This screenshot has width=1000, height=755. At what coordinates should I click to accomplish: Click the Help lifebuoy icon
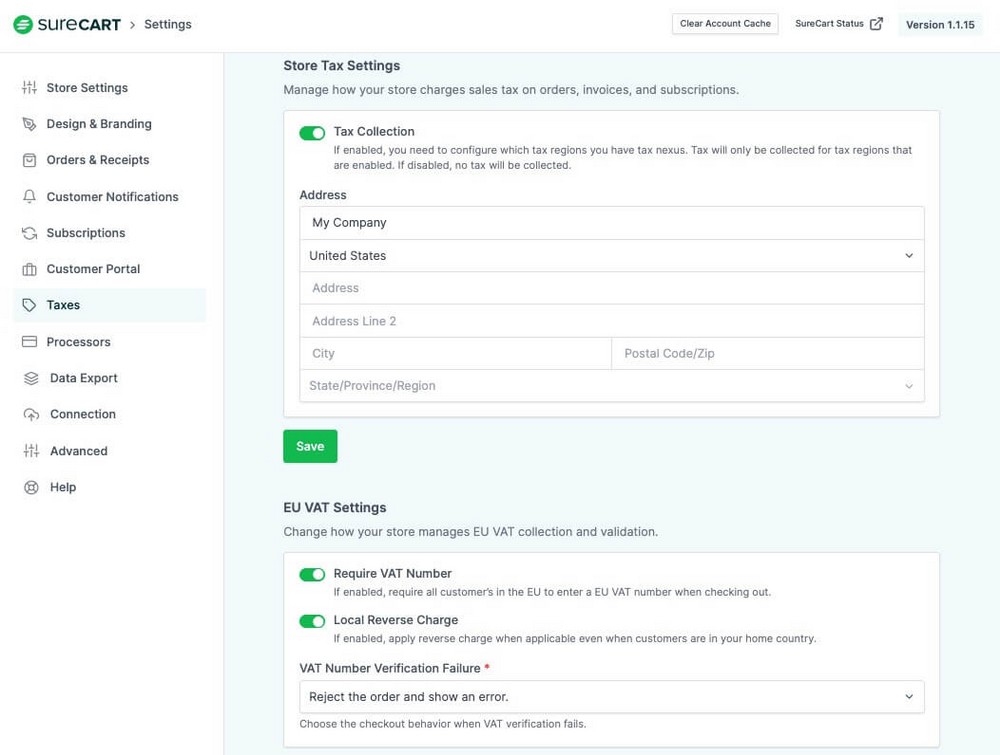pos(31,487)
